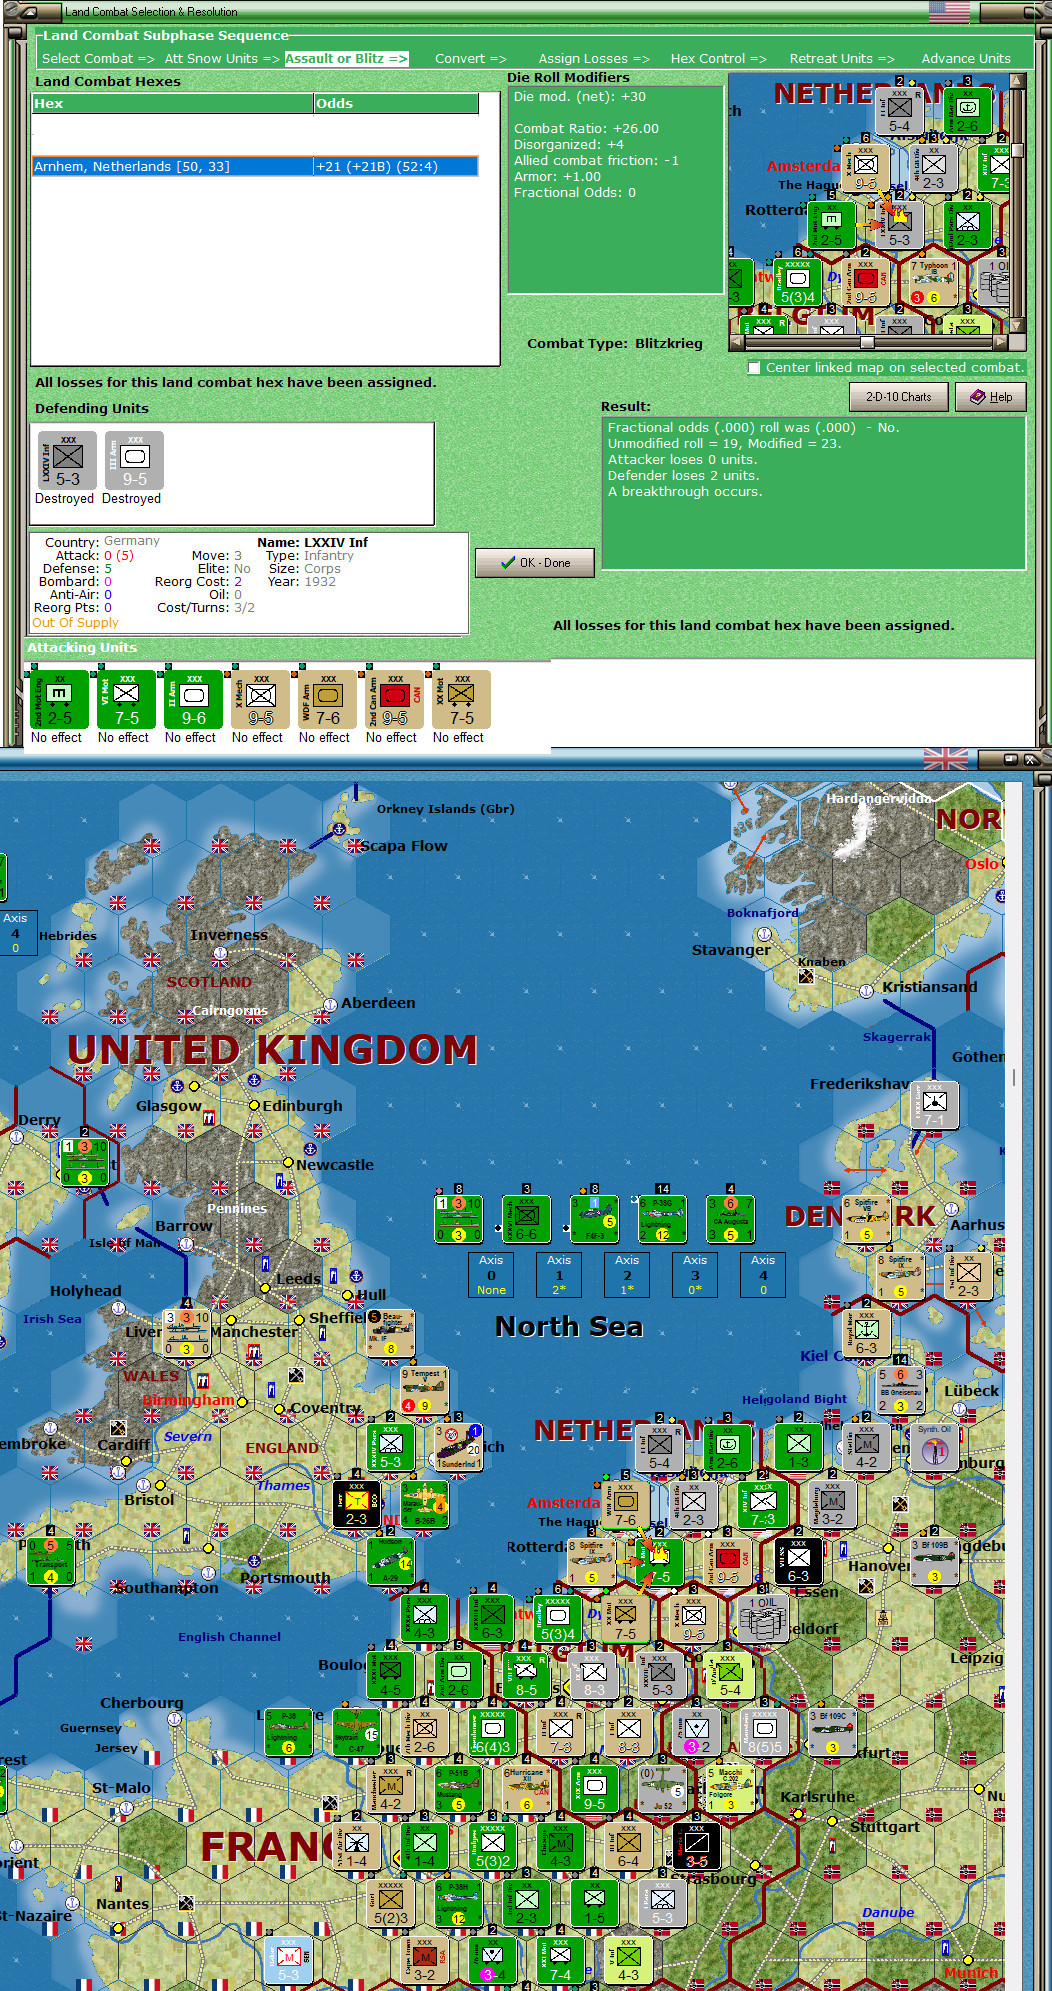Select the Hurricane XII CAN counter
The width and height of the screenshot is (1052, 1991).
coord(527,1790)
